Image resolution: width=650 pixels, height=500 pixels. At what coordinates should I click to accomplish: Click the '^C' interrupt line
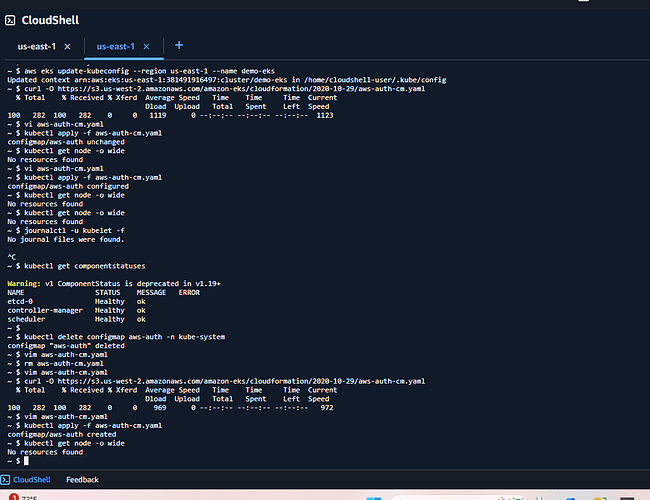click(x=12, y=257)
